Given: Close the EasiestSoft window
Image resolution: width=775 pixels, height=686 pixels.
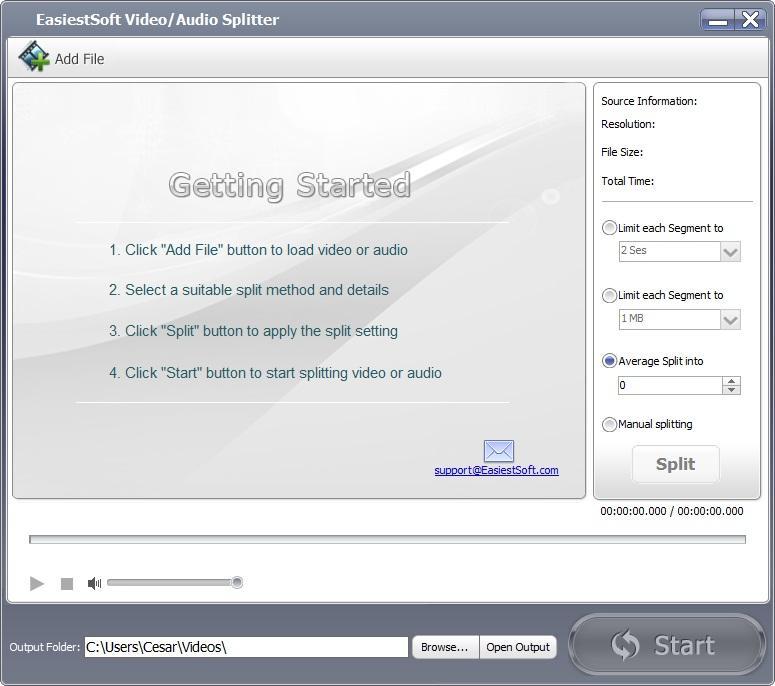Looking at the screenshot, I should 750,20.
